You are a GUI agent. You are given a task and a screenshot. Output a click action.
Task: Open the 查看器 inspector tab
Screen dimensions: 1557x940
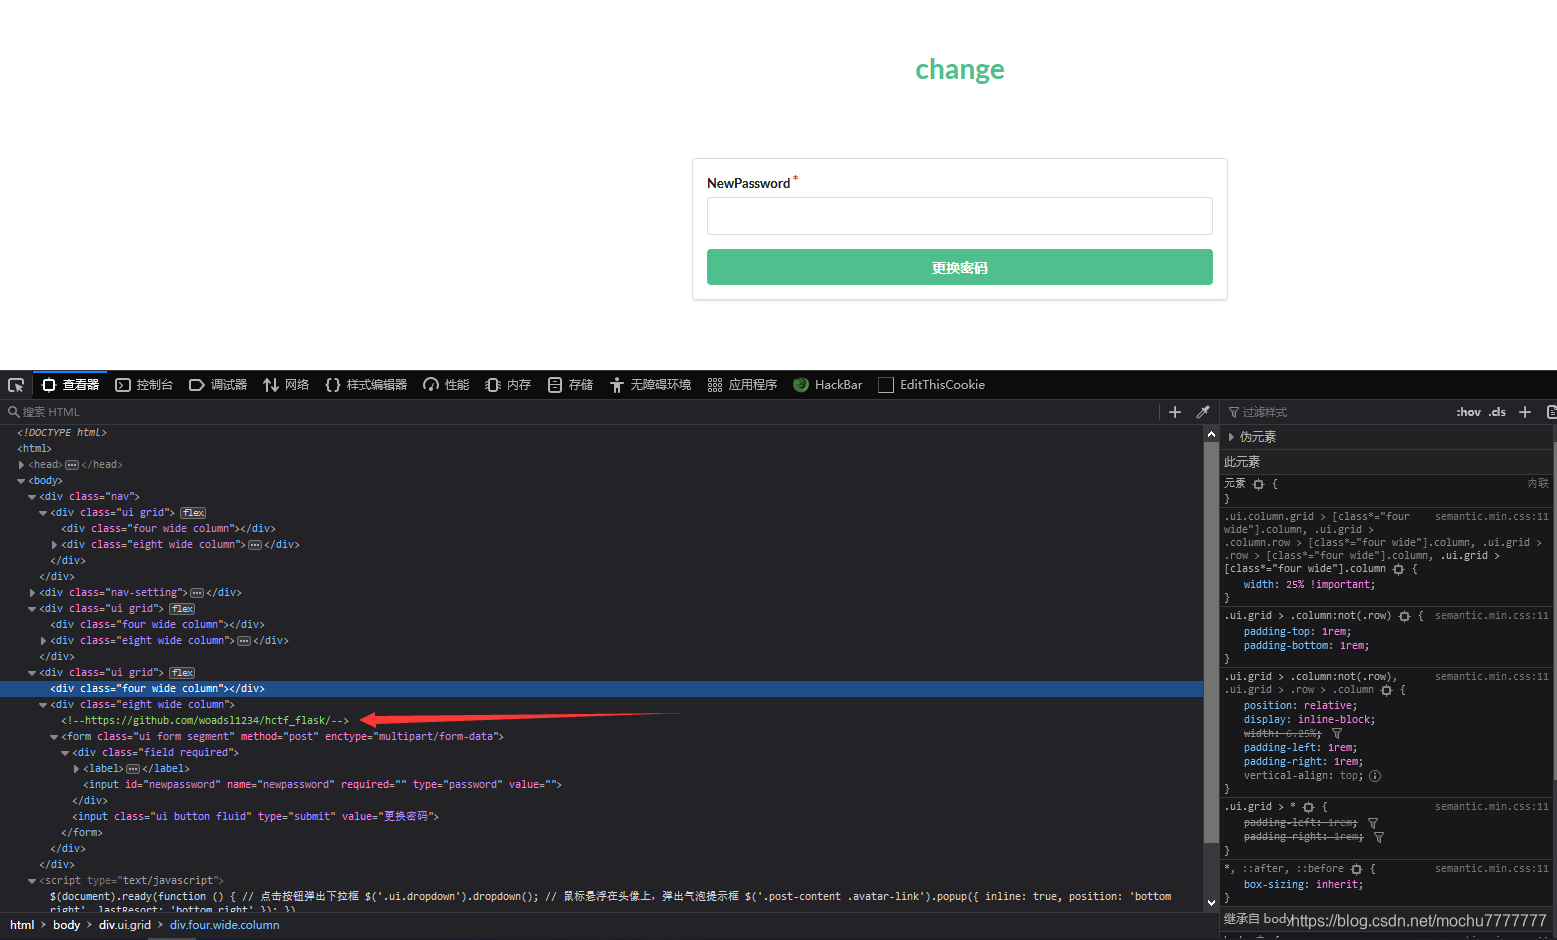tap(70, 385)
